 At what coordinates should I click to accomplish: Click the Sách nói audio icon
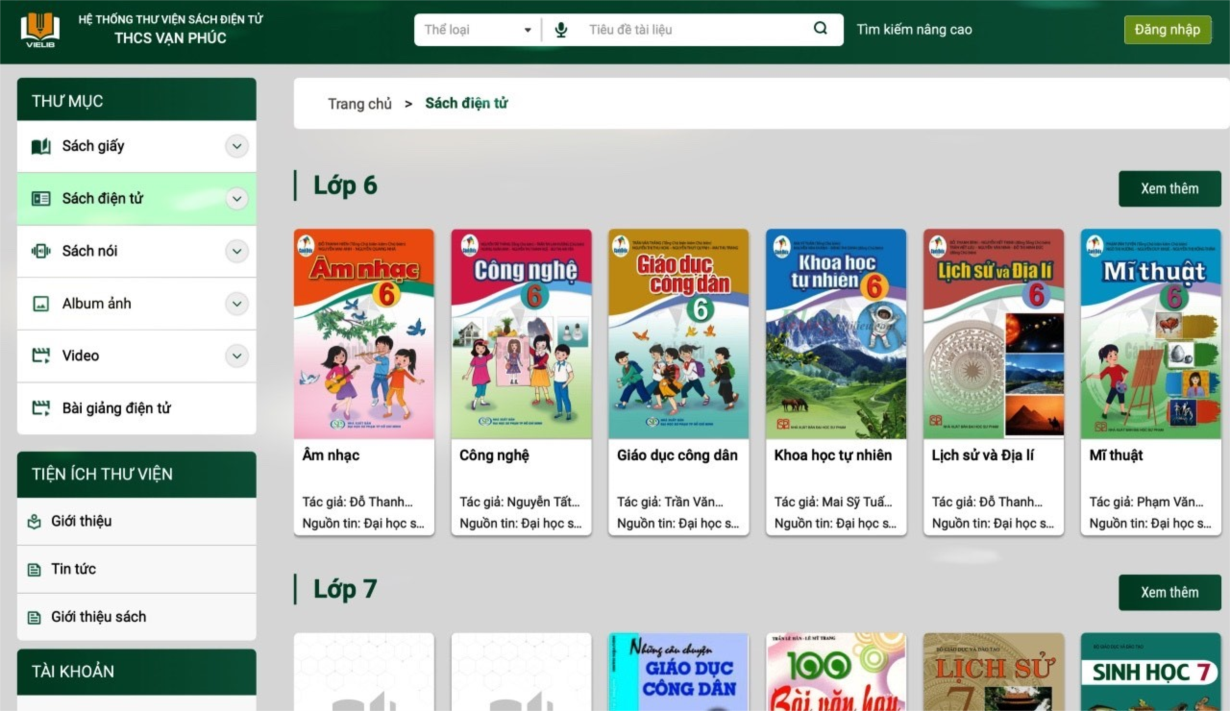[41, 251]
